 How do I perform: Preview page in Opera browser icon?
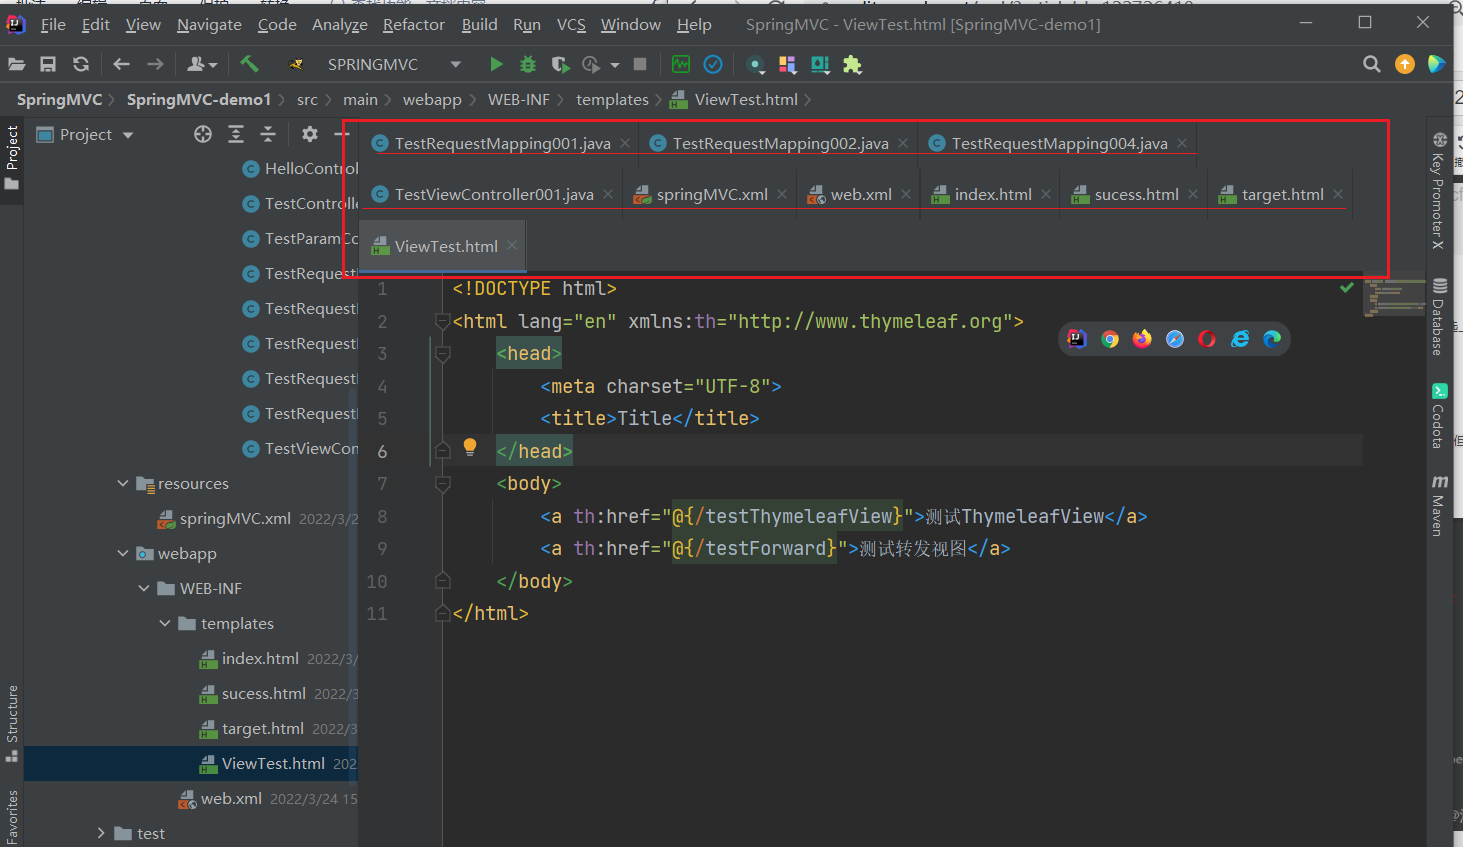[x=1207, y=339]
